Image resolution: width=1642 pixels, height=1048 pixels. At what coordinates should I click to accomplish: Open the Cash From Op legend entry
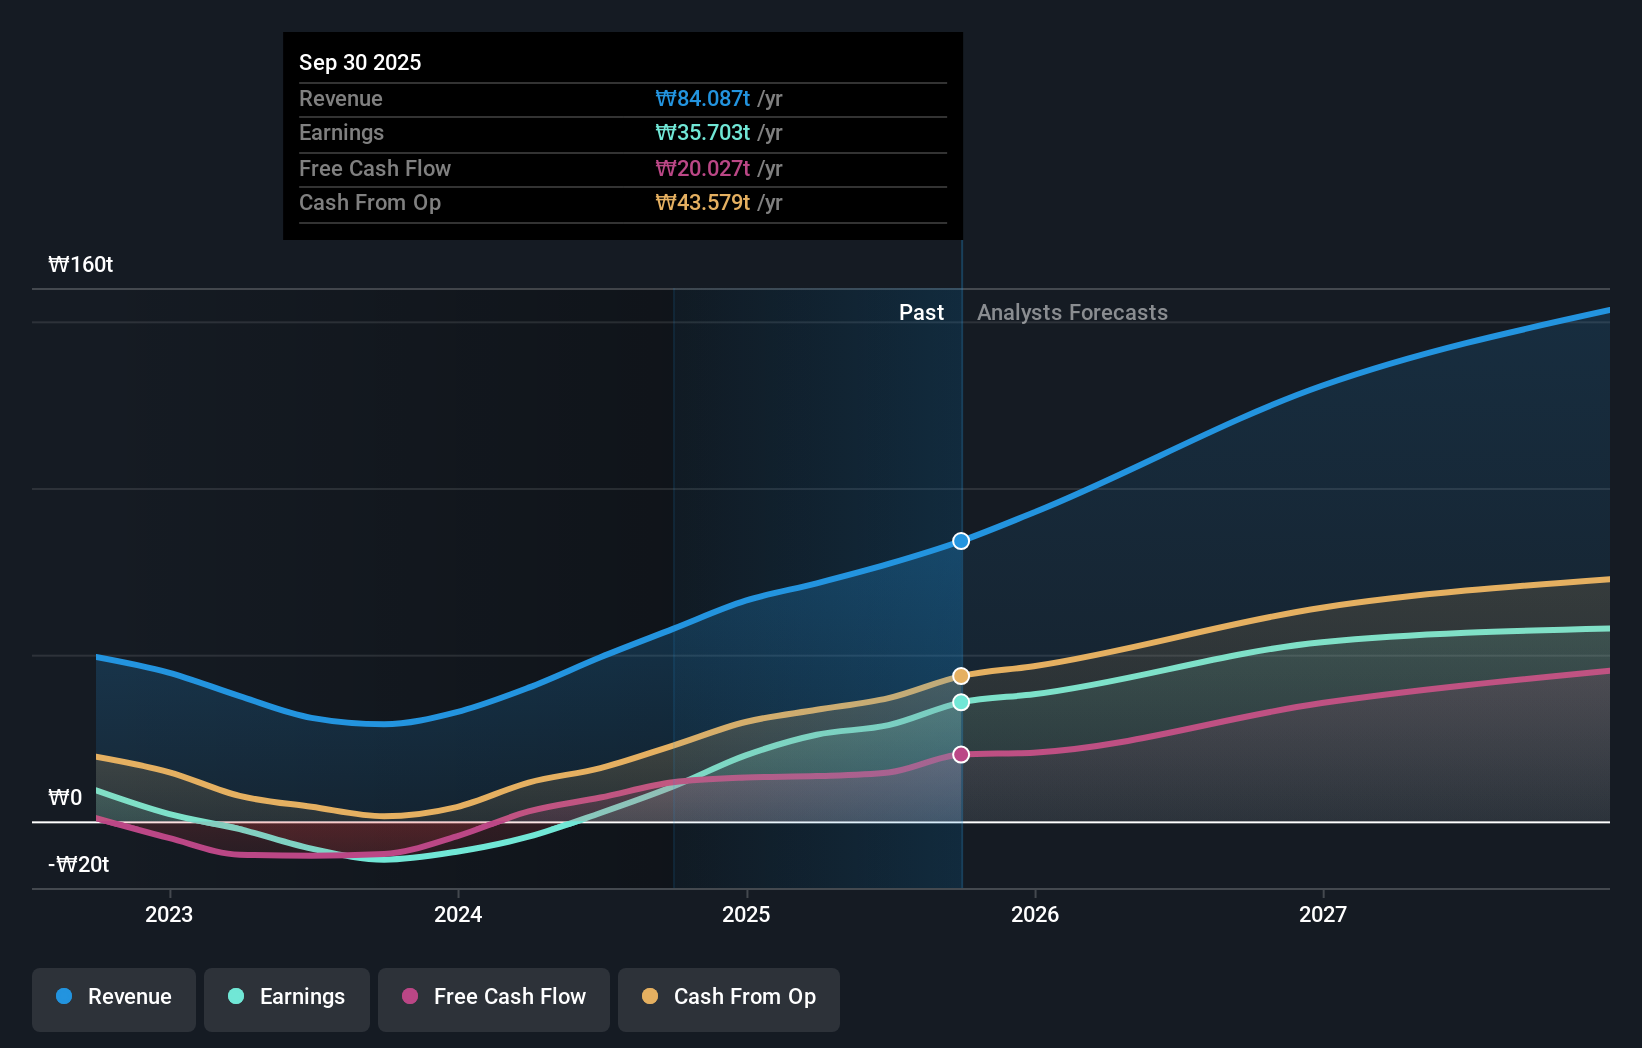728,997
